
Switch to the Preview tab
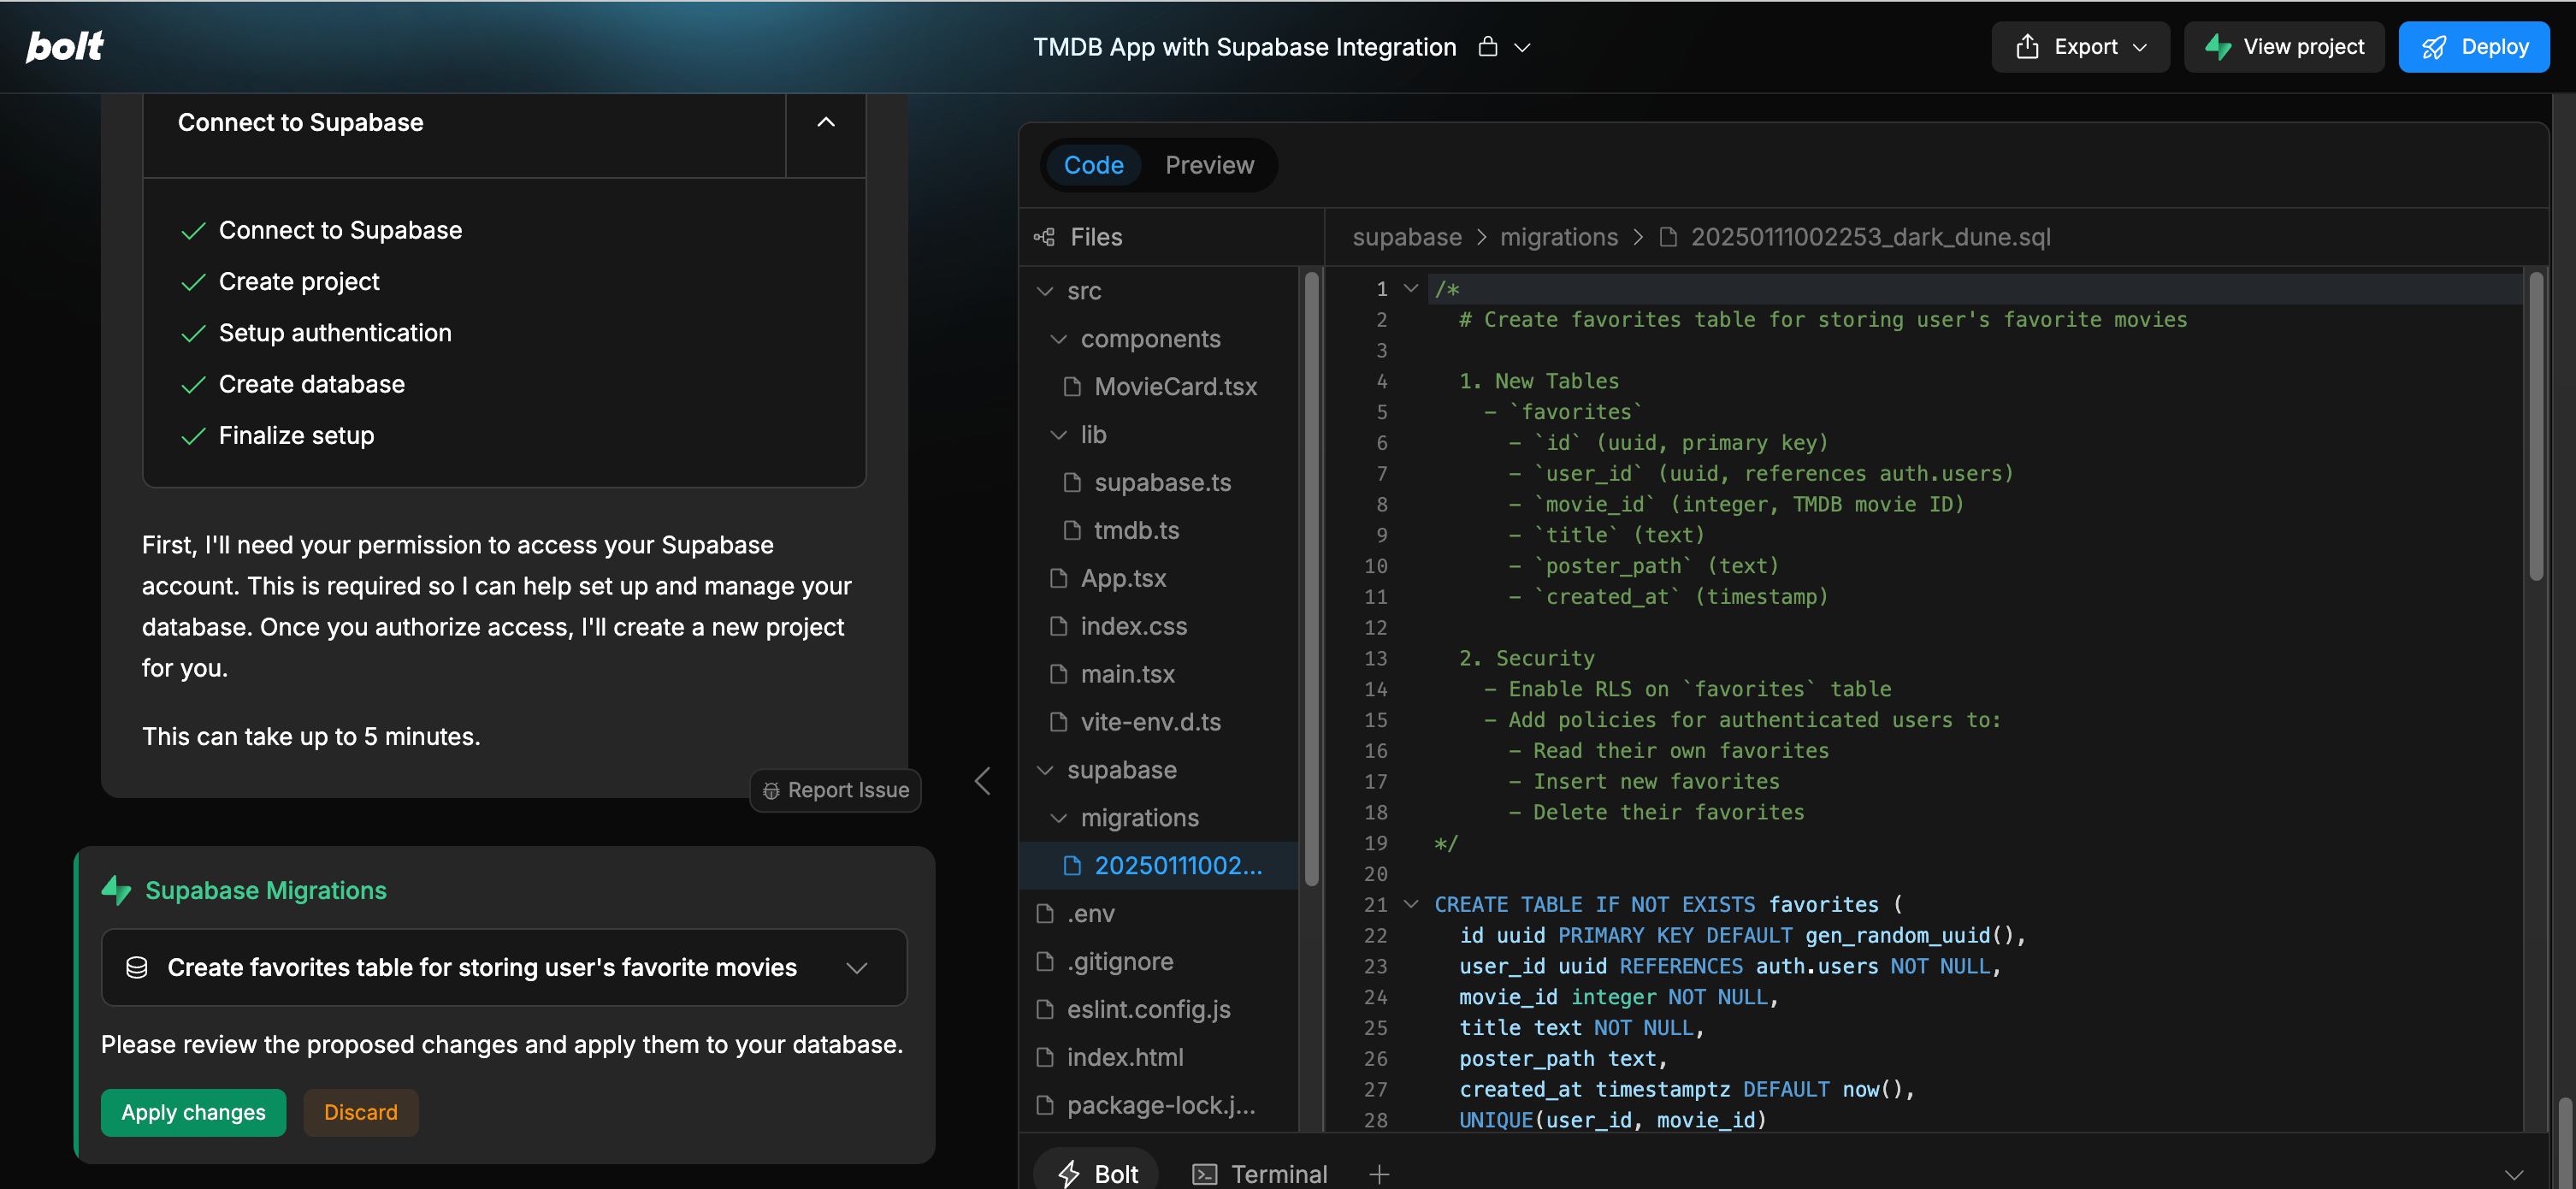[1209, 164]
